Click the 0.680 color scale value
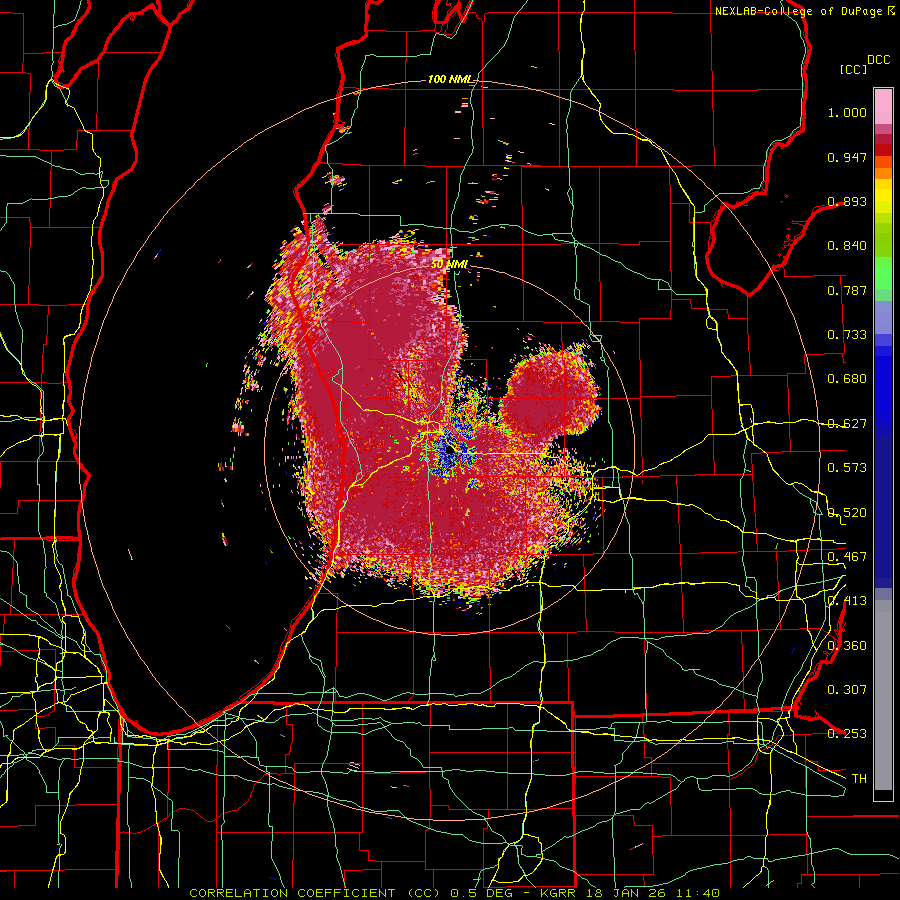This screenshot has width=900, height=900. pos(847,379)
